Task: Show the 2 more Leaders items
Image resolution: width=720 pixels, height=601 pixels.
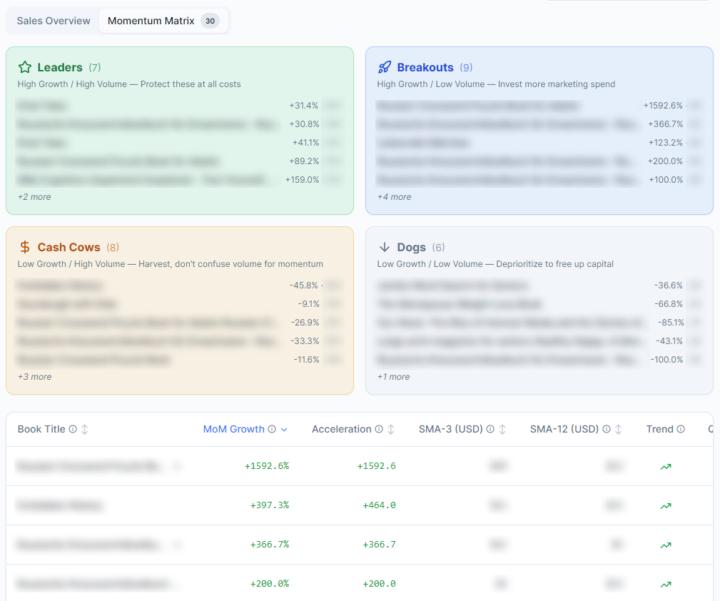Action: coord(34,197)
